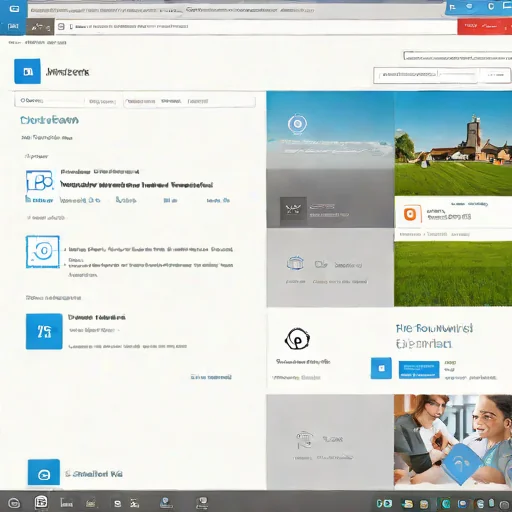Click the solid blue button beside the small blue square
The width and height of the screenshot is (512, 512).
tap(419, 370)
